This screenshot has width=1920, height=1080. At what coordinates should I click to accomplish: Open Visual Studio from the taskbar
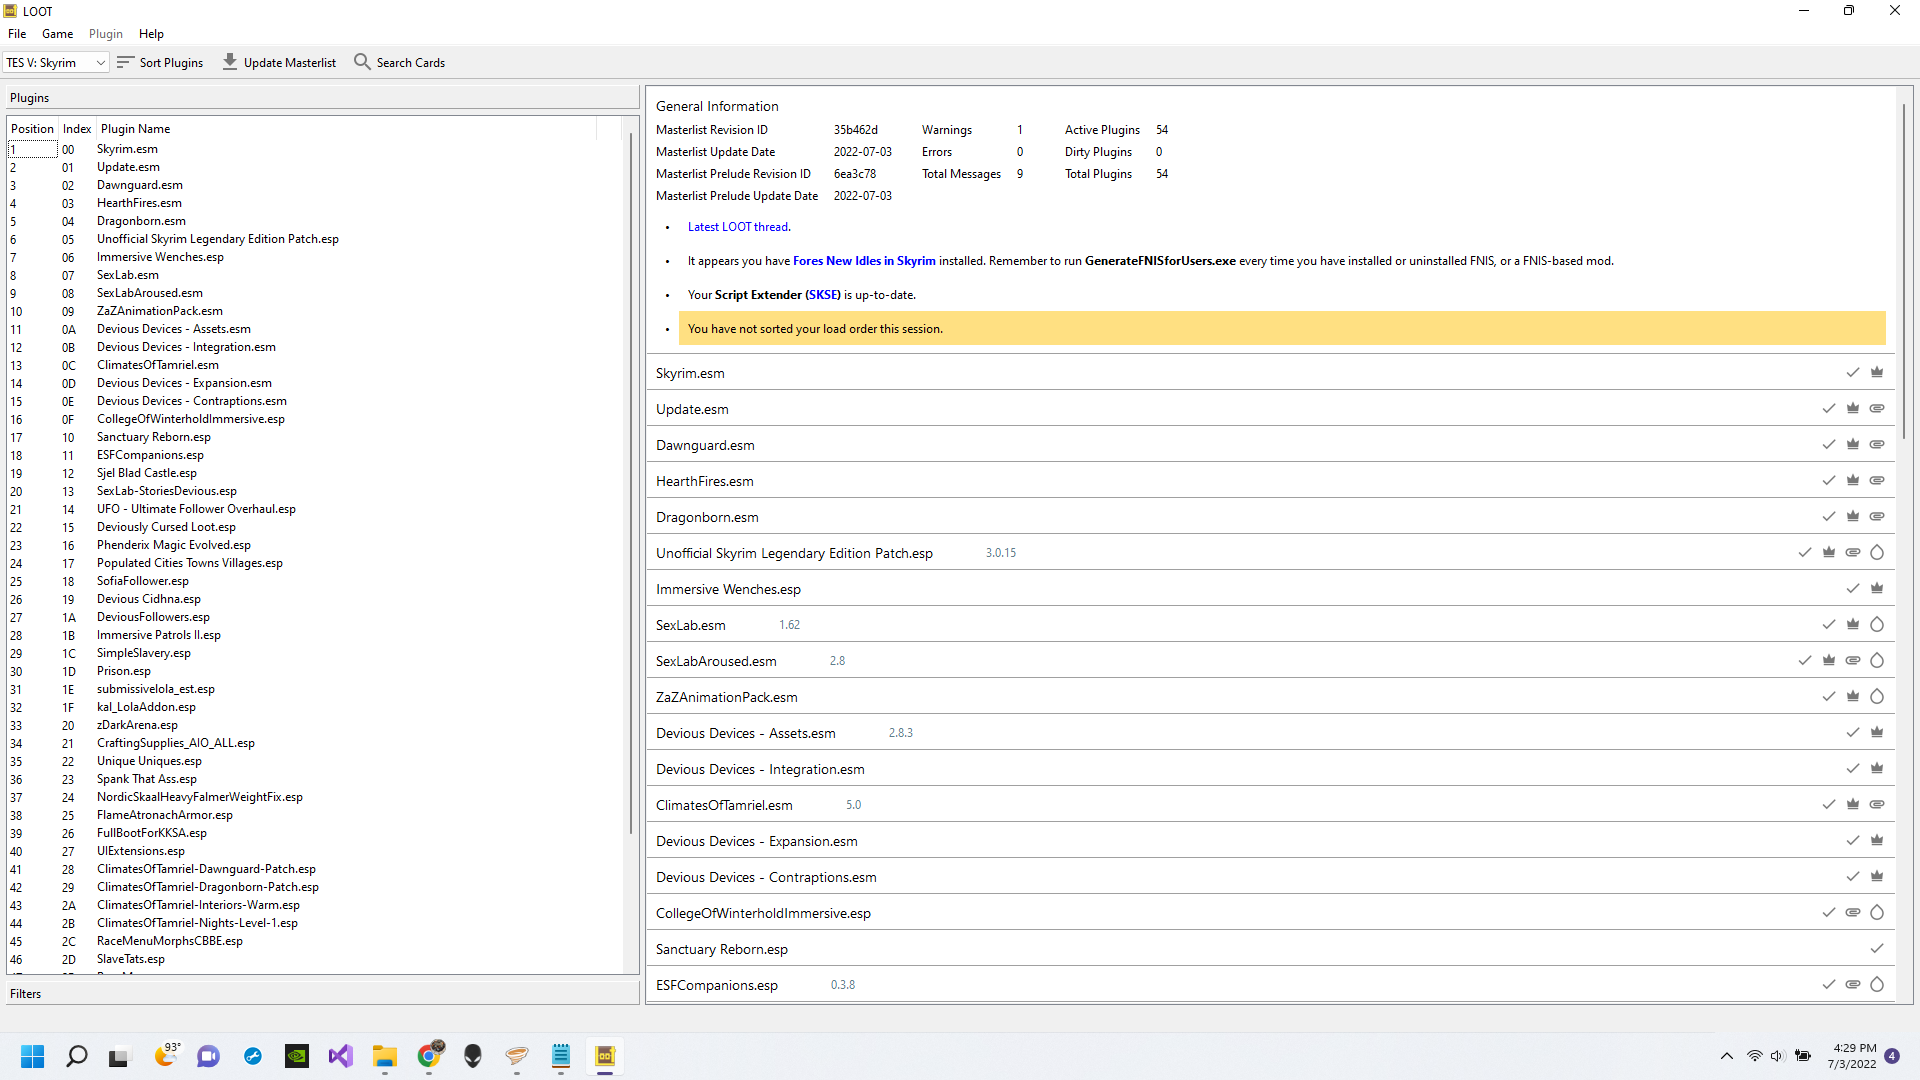point(341,1056)
